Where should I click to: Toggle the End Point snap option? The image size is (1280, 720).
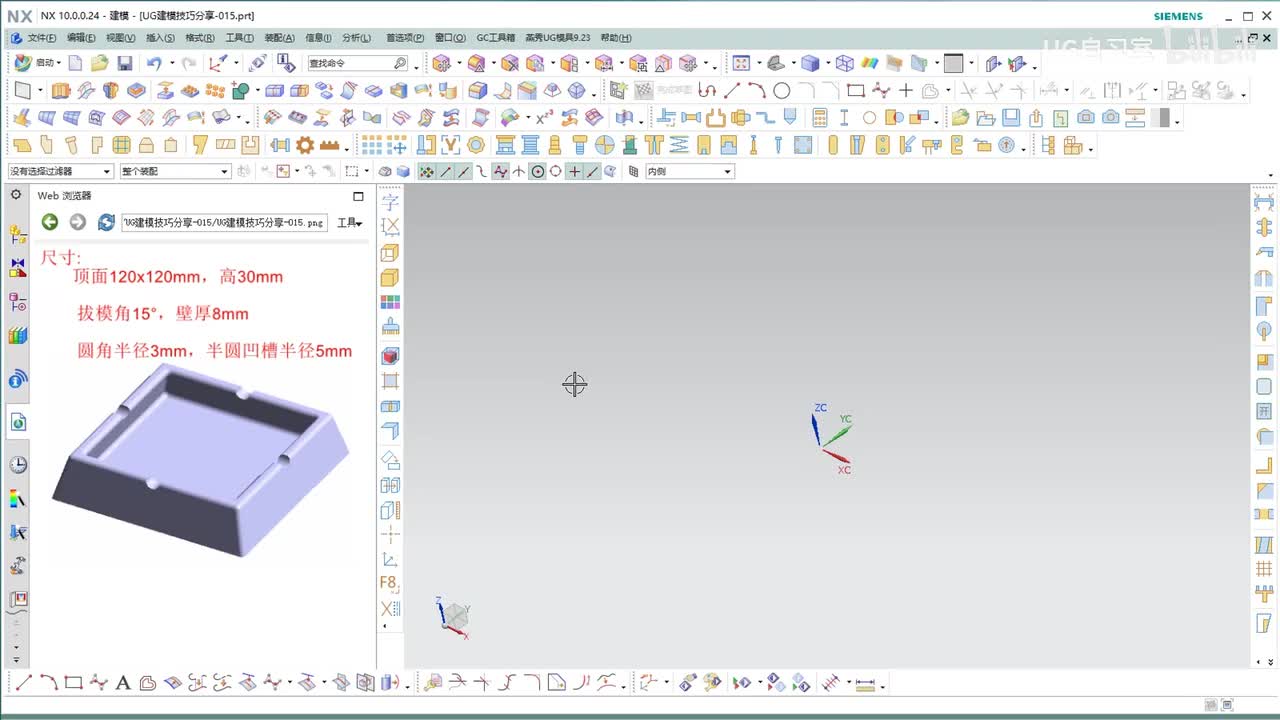[x=445, y=171]
